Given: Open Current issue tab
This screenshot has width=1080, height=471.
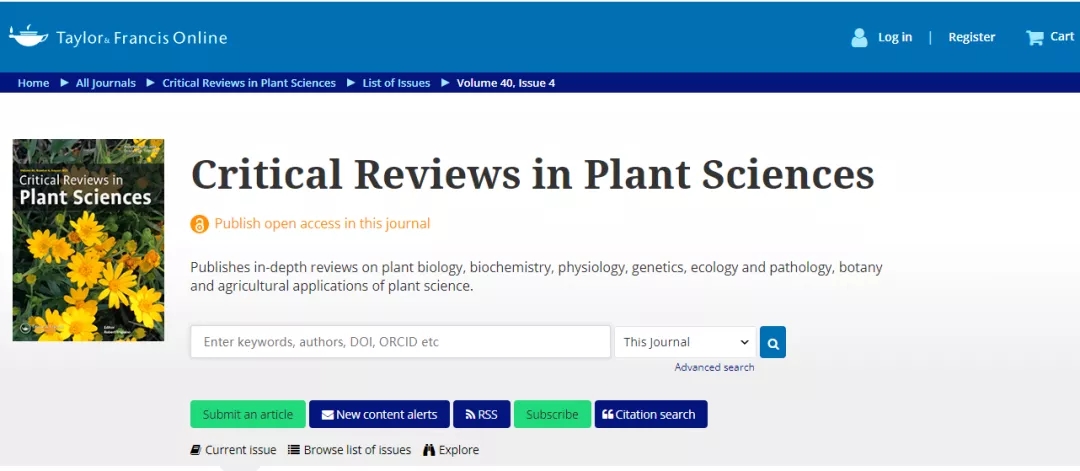Looking at the screenshot, I should click(x=233, y=450).
